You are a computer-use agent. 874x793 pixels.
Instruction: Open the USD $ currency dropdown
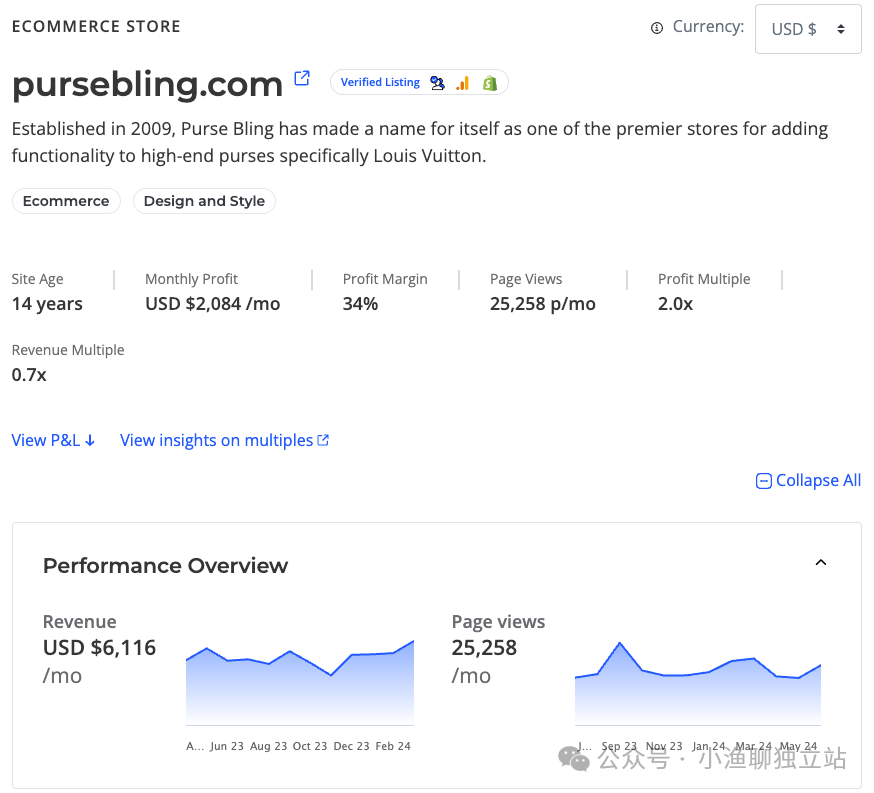pyautogui.click(x=808, y=29)
